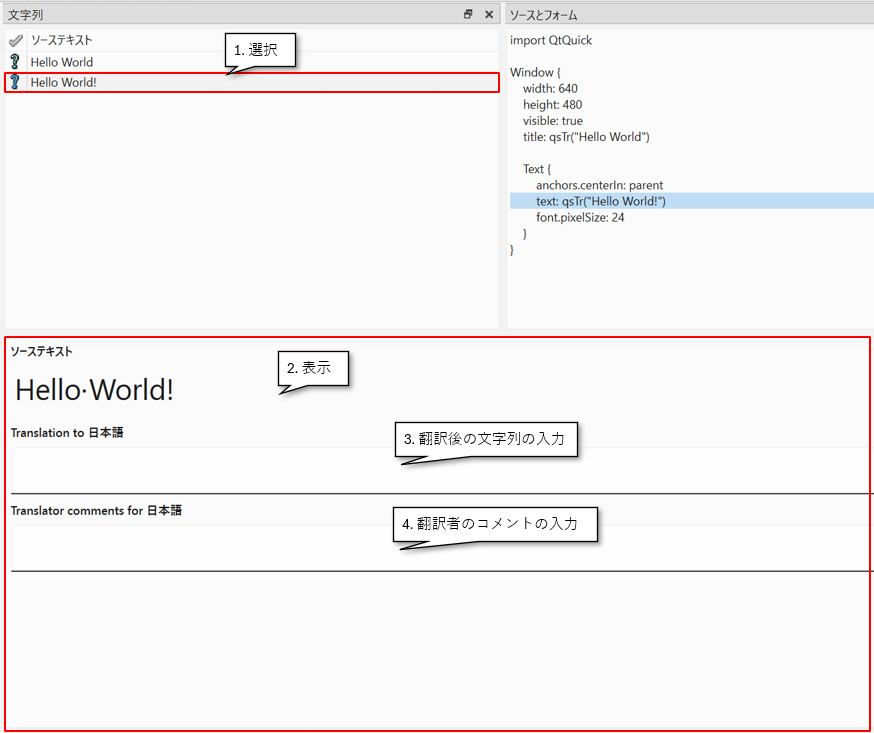
Task: Toggle question mark icon of "Hello World!" row
Action: [x=15, y=82]
